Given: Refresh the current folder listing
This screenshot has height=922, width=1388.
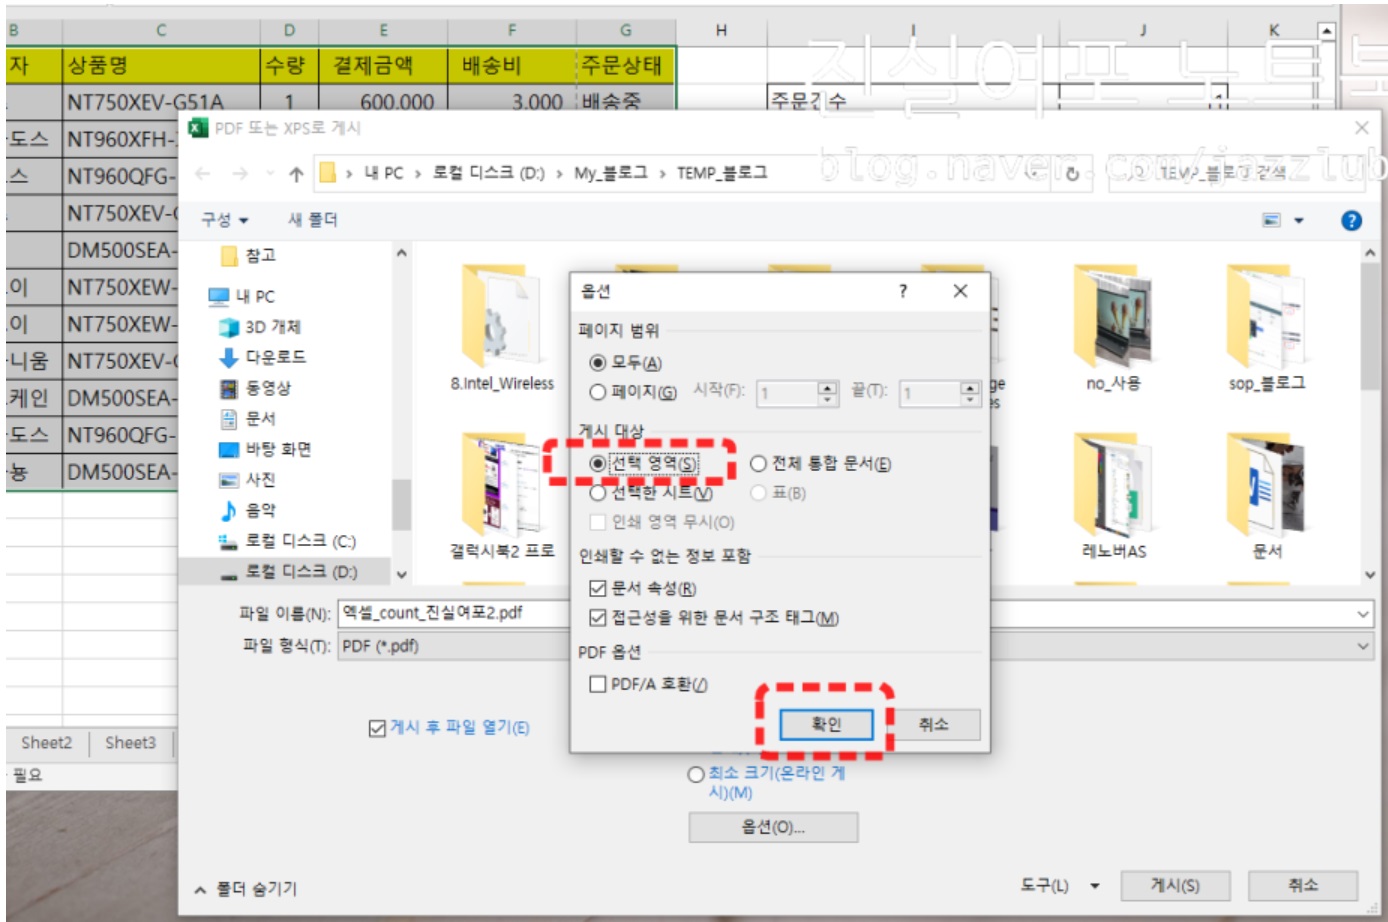Looking at the screenshot, I should tap(1072, 174).
